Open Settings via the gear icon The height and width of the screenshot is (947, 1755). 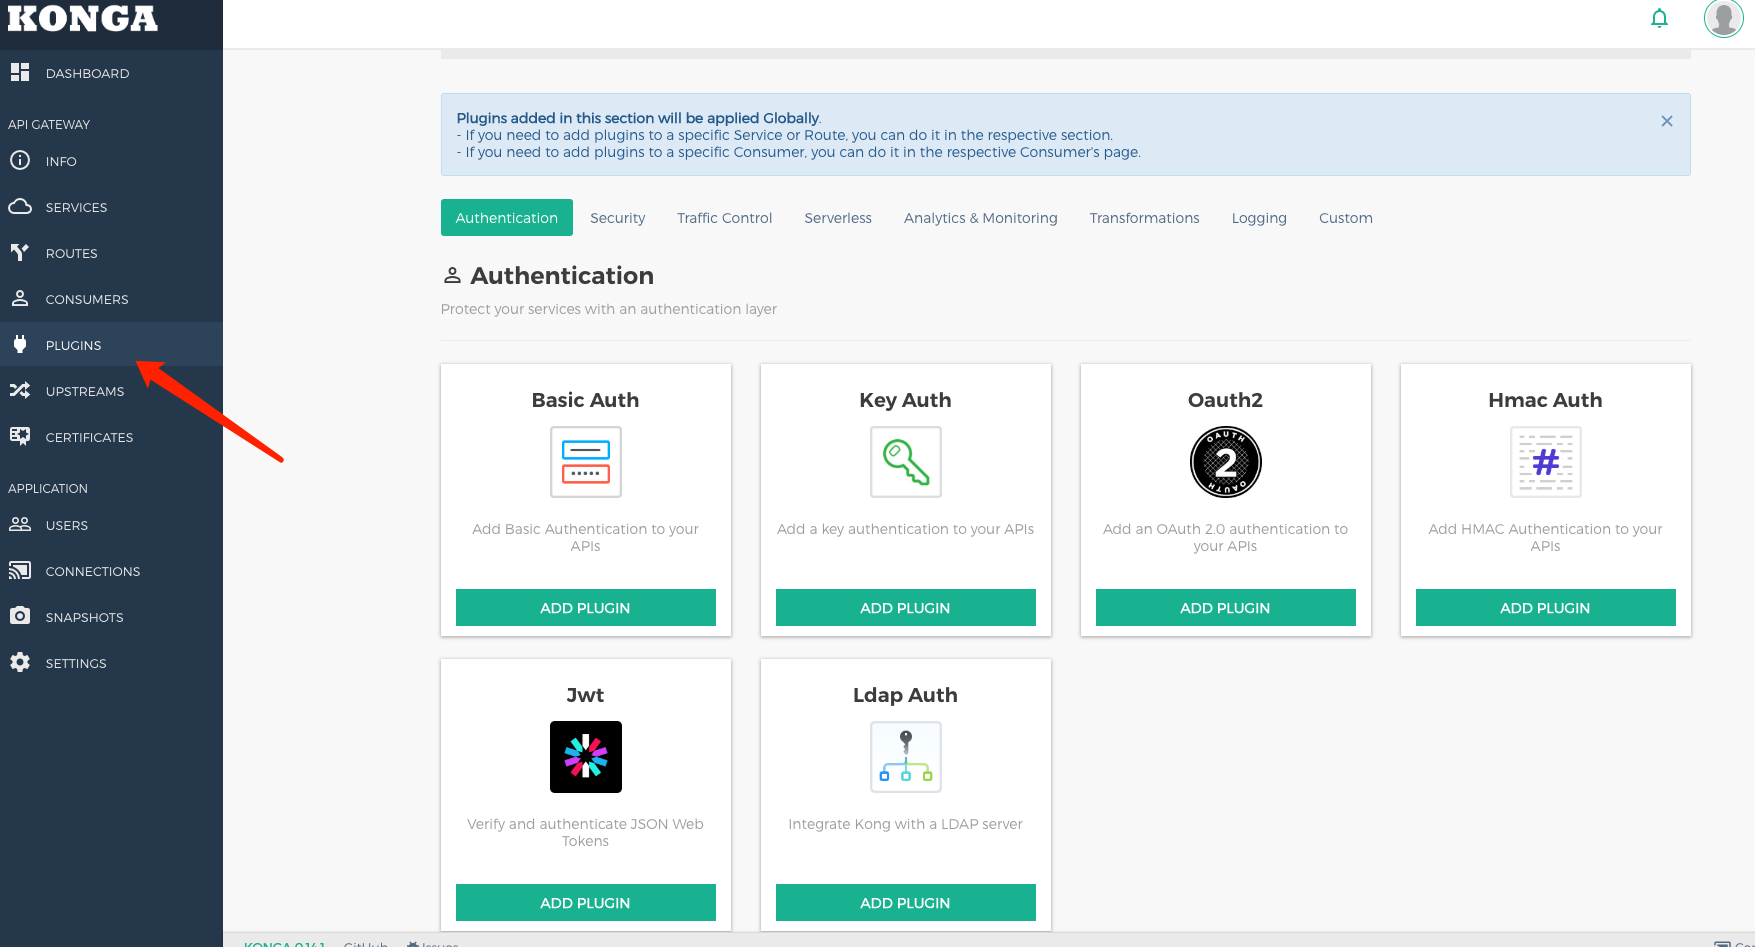pyautogui.click(x=20, y=663)
